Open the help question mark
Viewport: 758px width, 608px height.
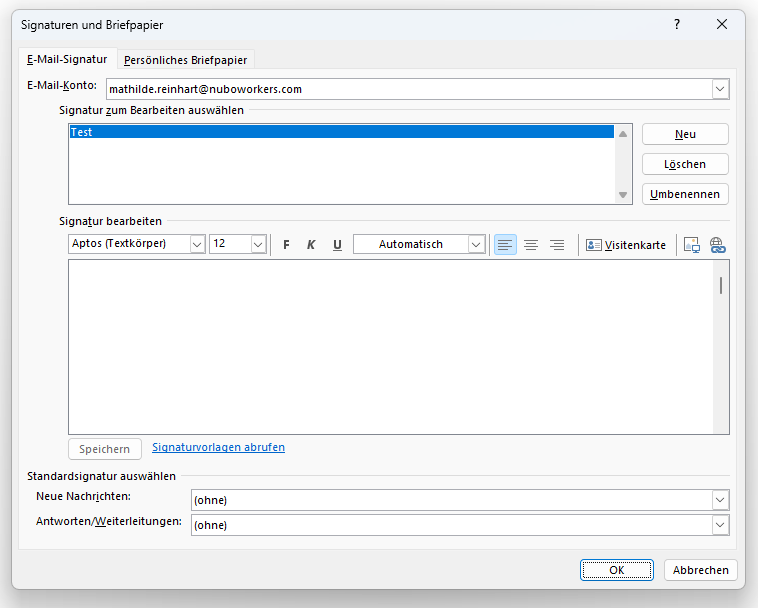tap(677, 24)
